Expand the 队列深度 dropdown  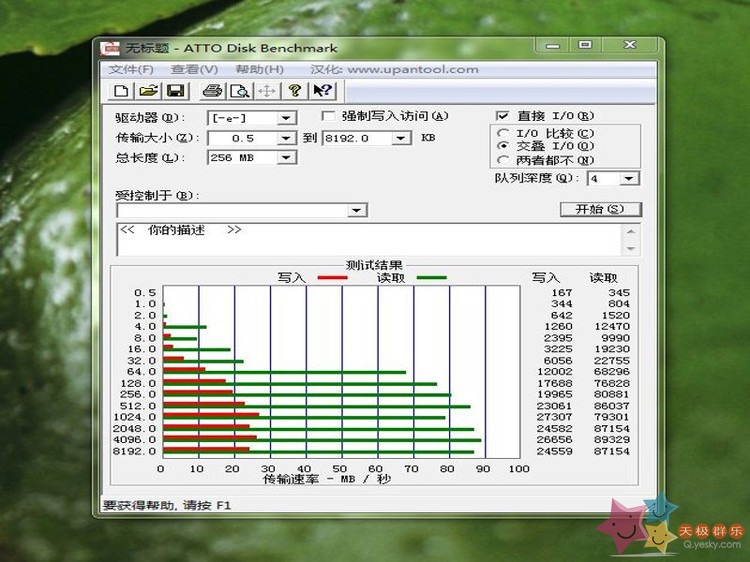pos(629,178)
